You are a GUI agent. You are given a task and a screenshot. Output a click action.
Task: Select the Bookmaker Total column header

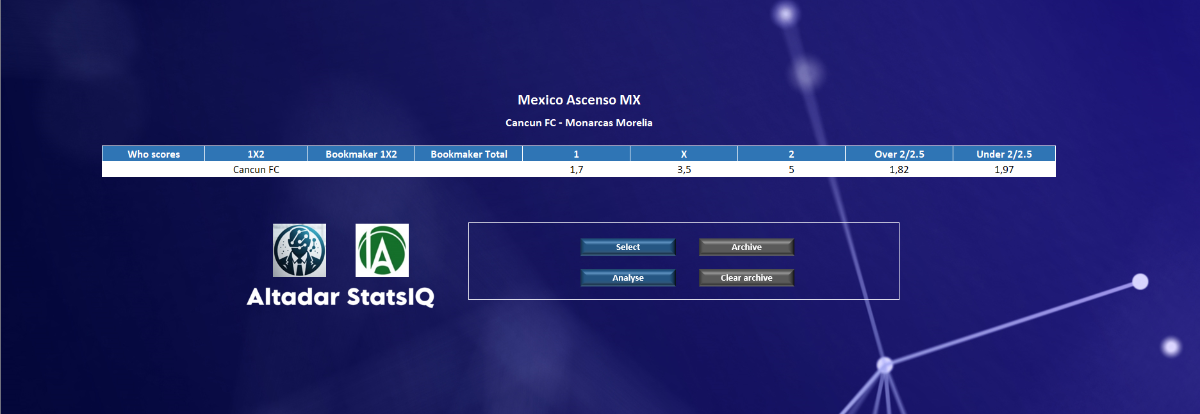coord(469,154)
